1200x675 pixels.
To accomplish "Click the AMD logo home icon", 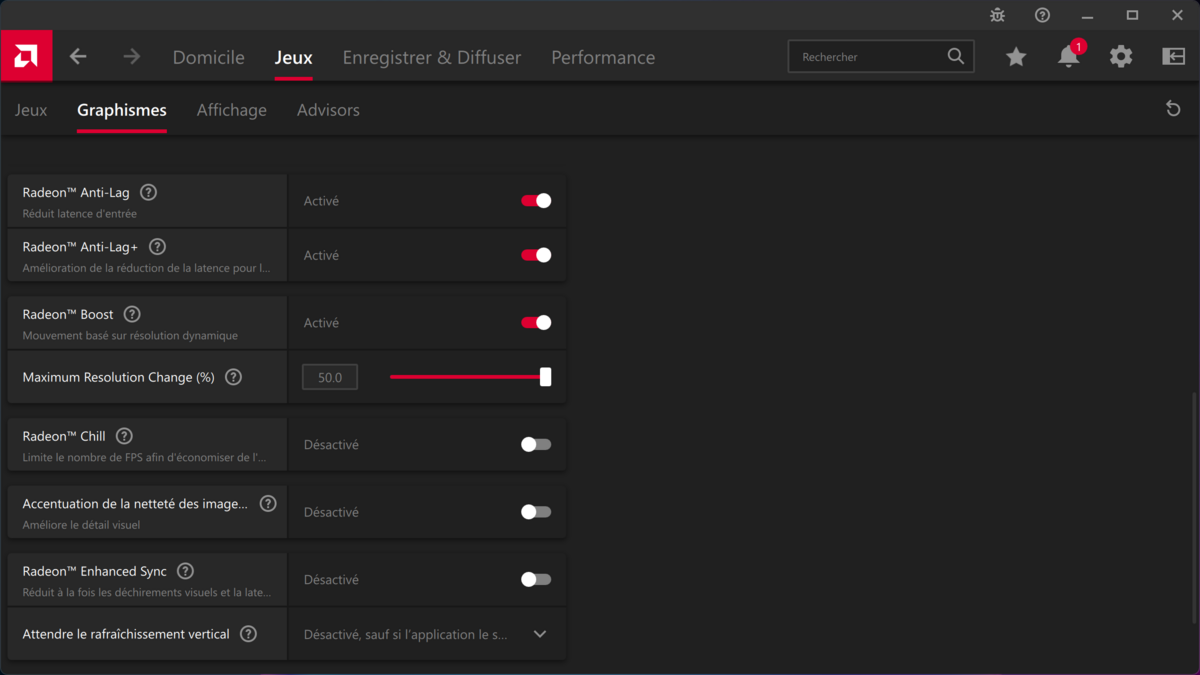I will (26, 57).
